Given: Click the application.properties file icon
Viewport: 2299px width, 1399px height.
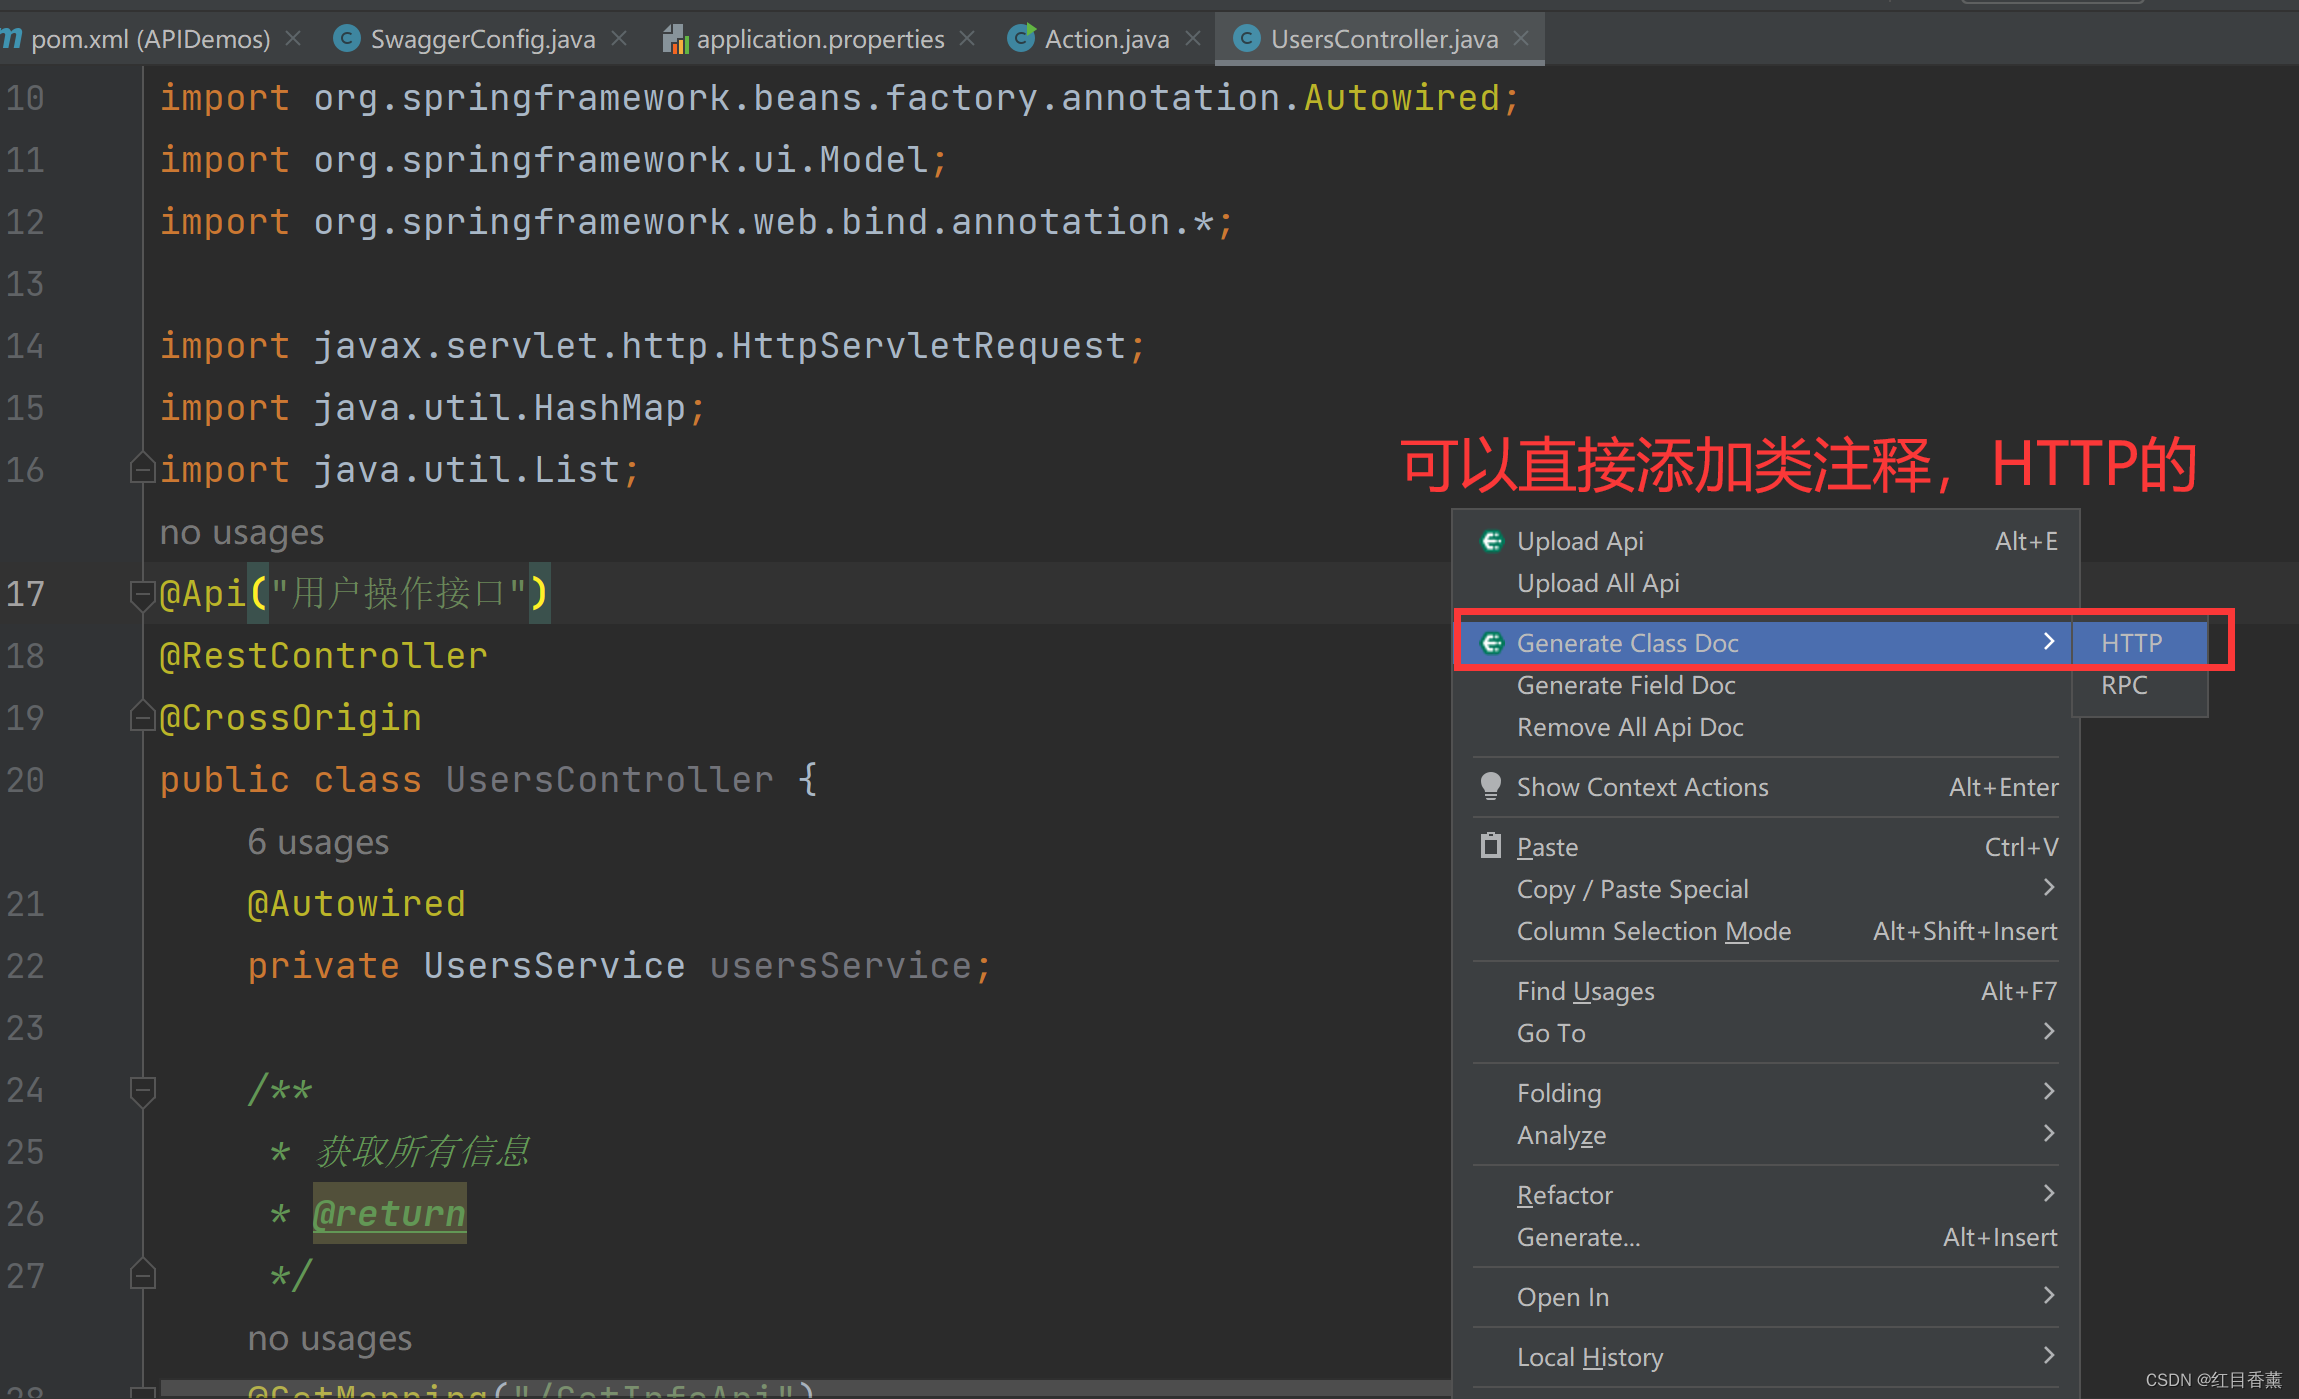Looking at the screenshot, I should (x=675, y=38).
